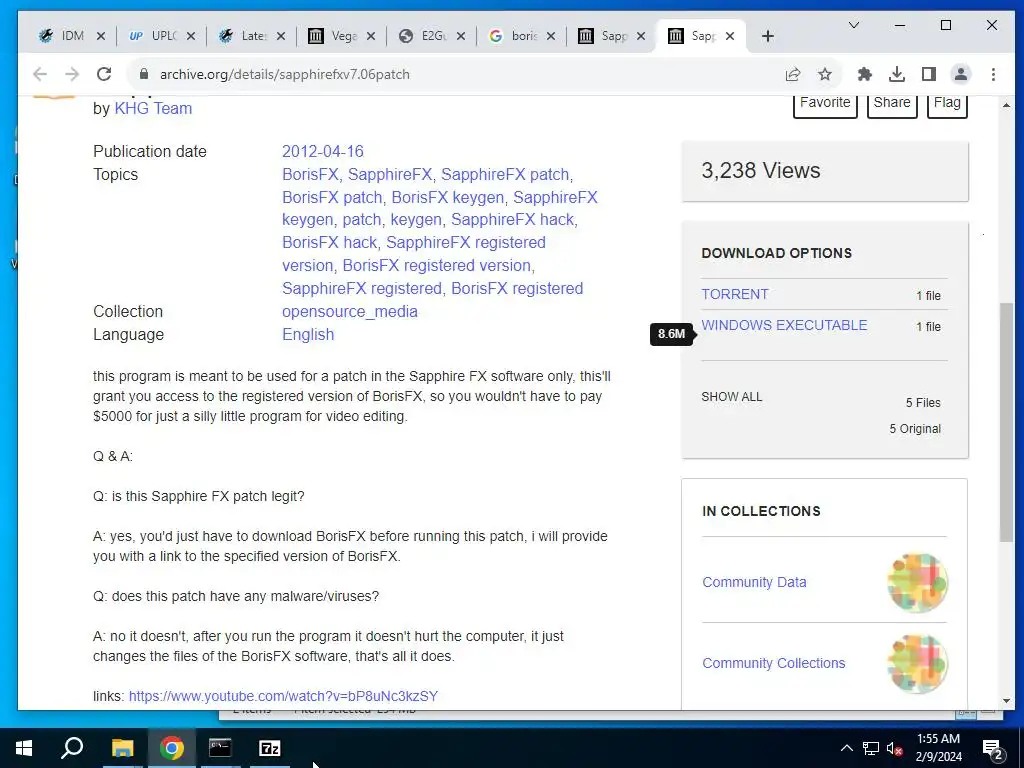Open the Windows Start menu
The height and width of the screenshot is (768, 1024).
pos(24,748)
